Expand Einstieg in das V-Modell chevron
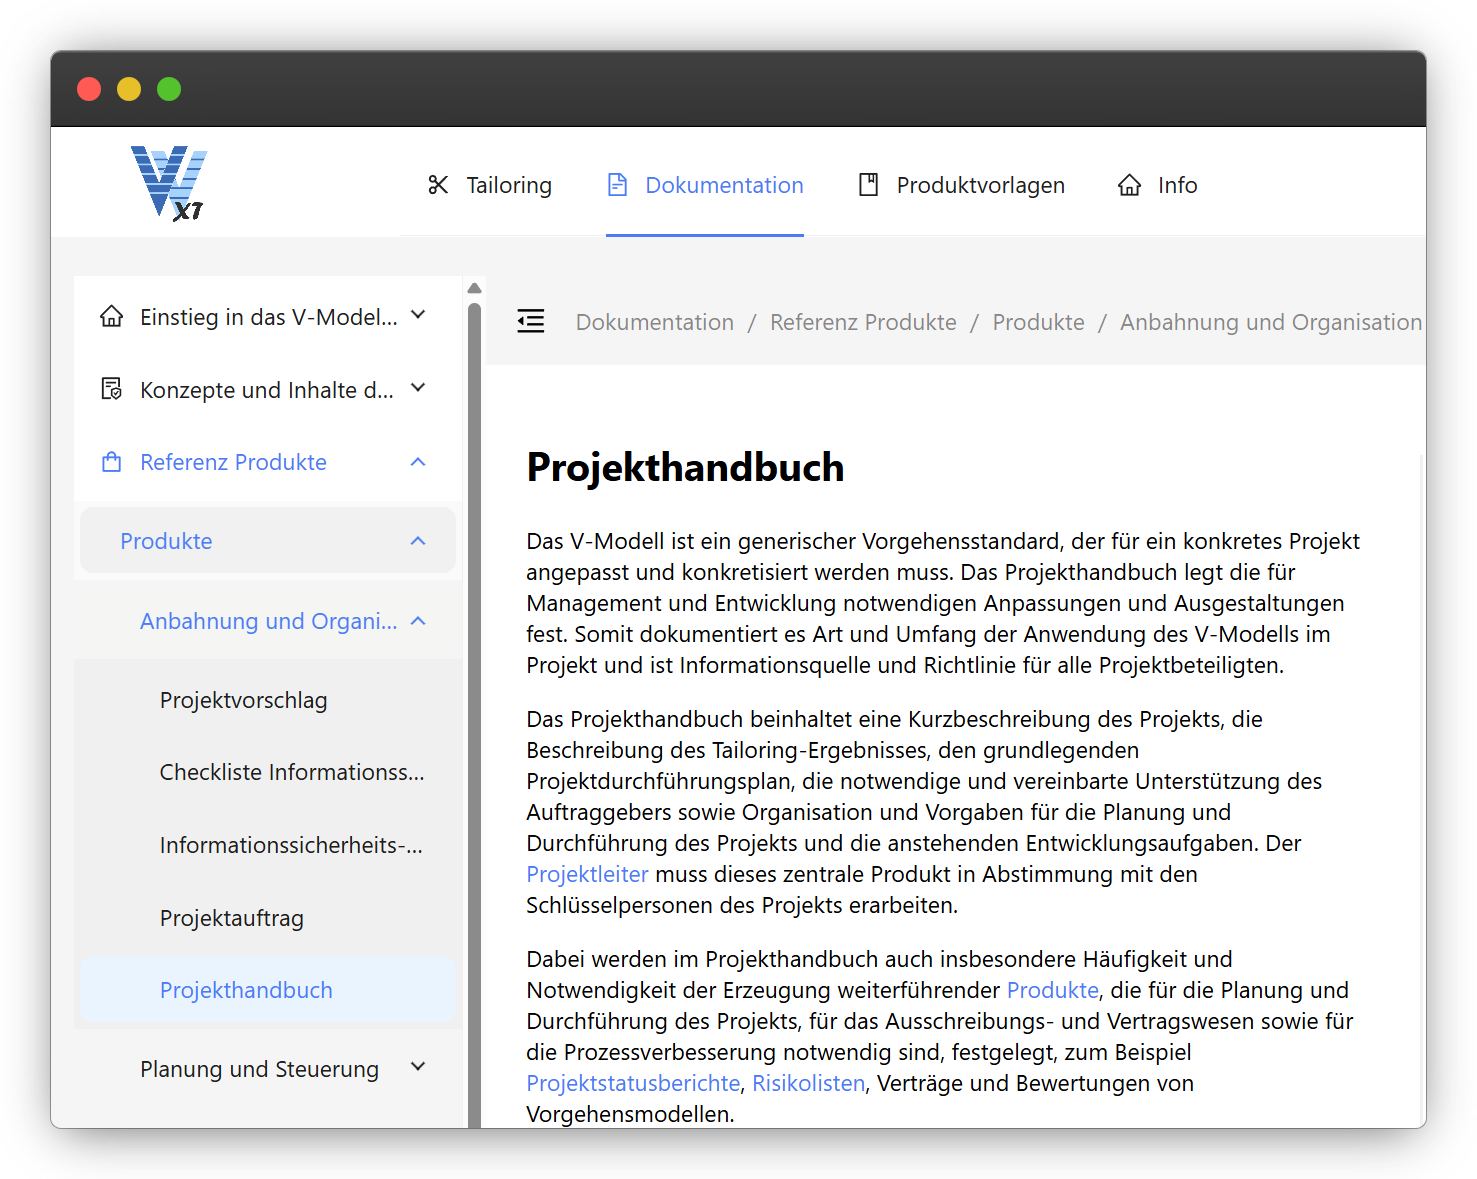Viewport: 1477px width, 1179px height. pos(418,315)
